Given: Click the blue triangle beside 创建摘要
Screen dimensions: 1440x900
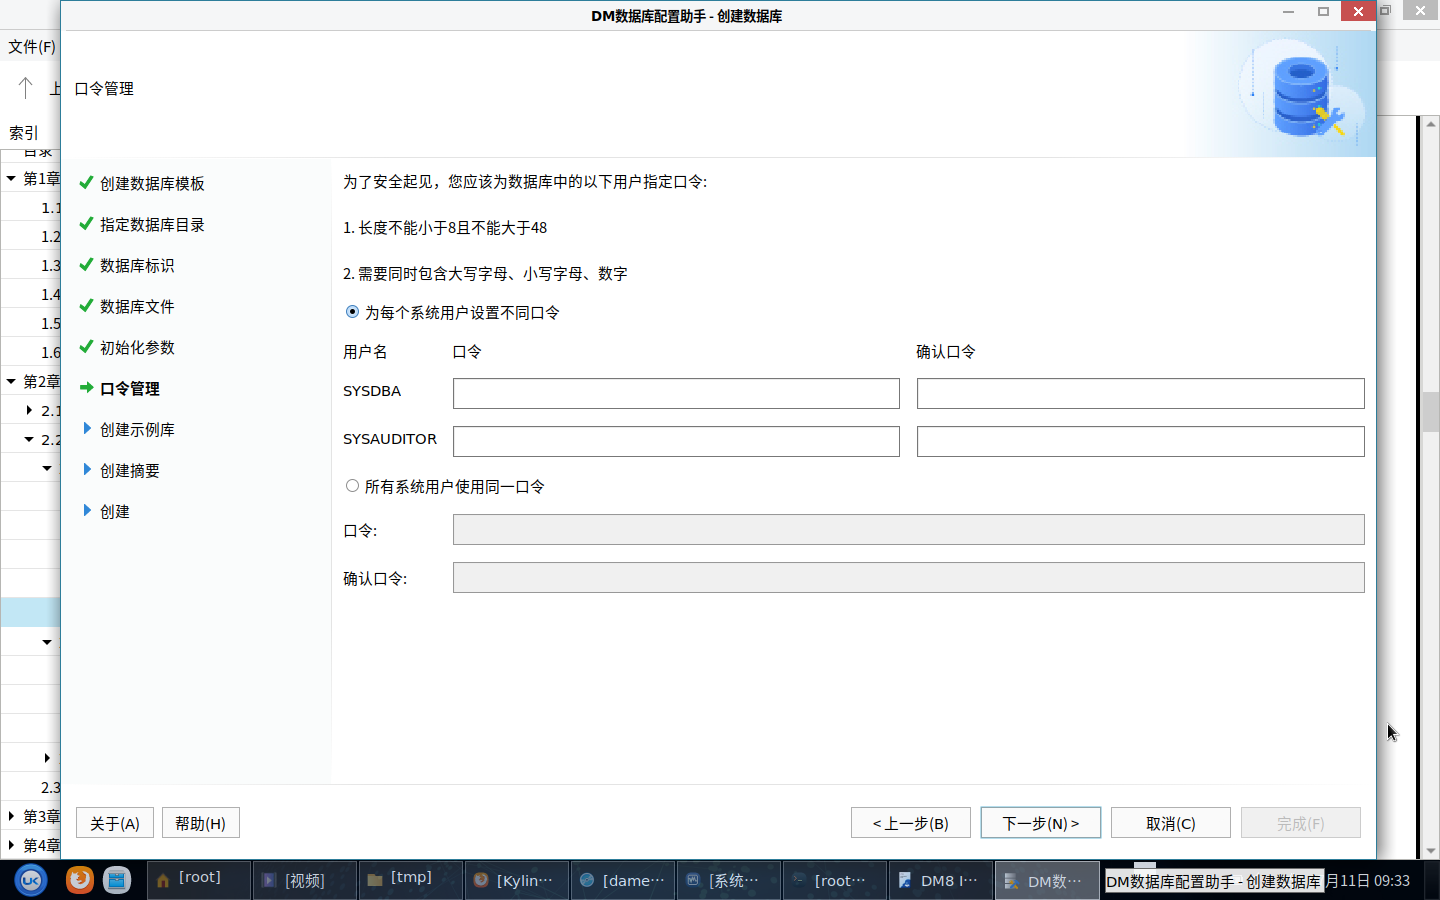Looking at the screenshot, I should (x=87, y=470).
